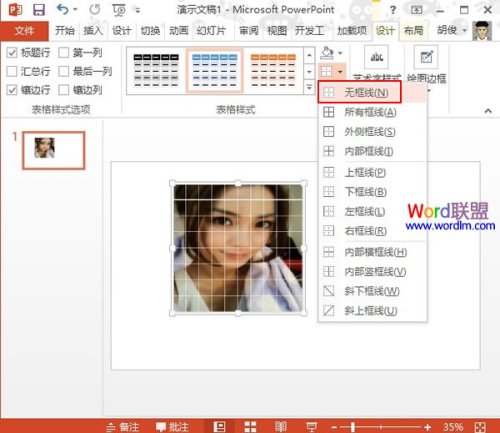500x433 pixels.
Task: Click the 备注 notes button
Action: point(123,427)
